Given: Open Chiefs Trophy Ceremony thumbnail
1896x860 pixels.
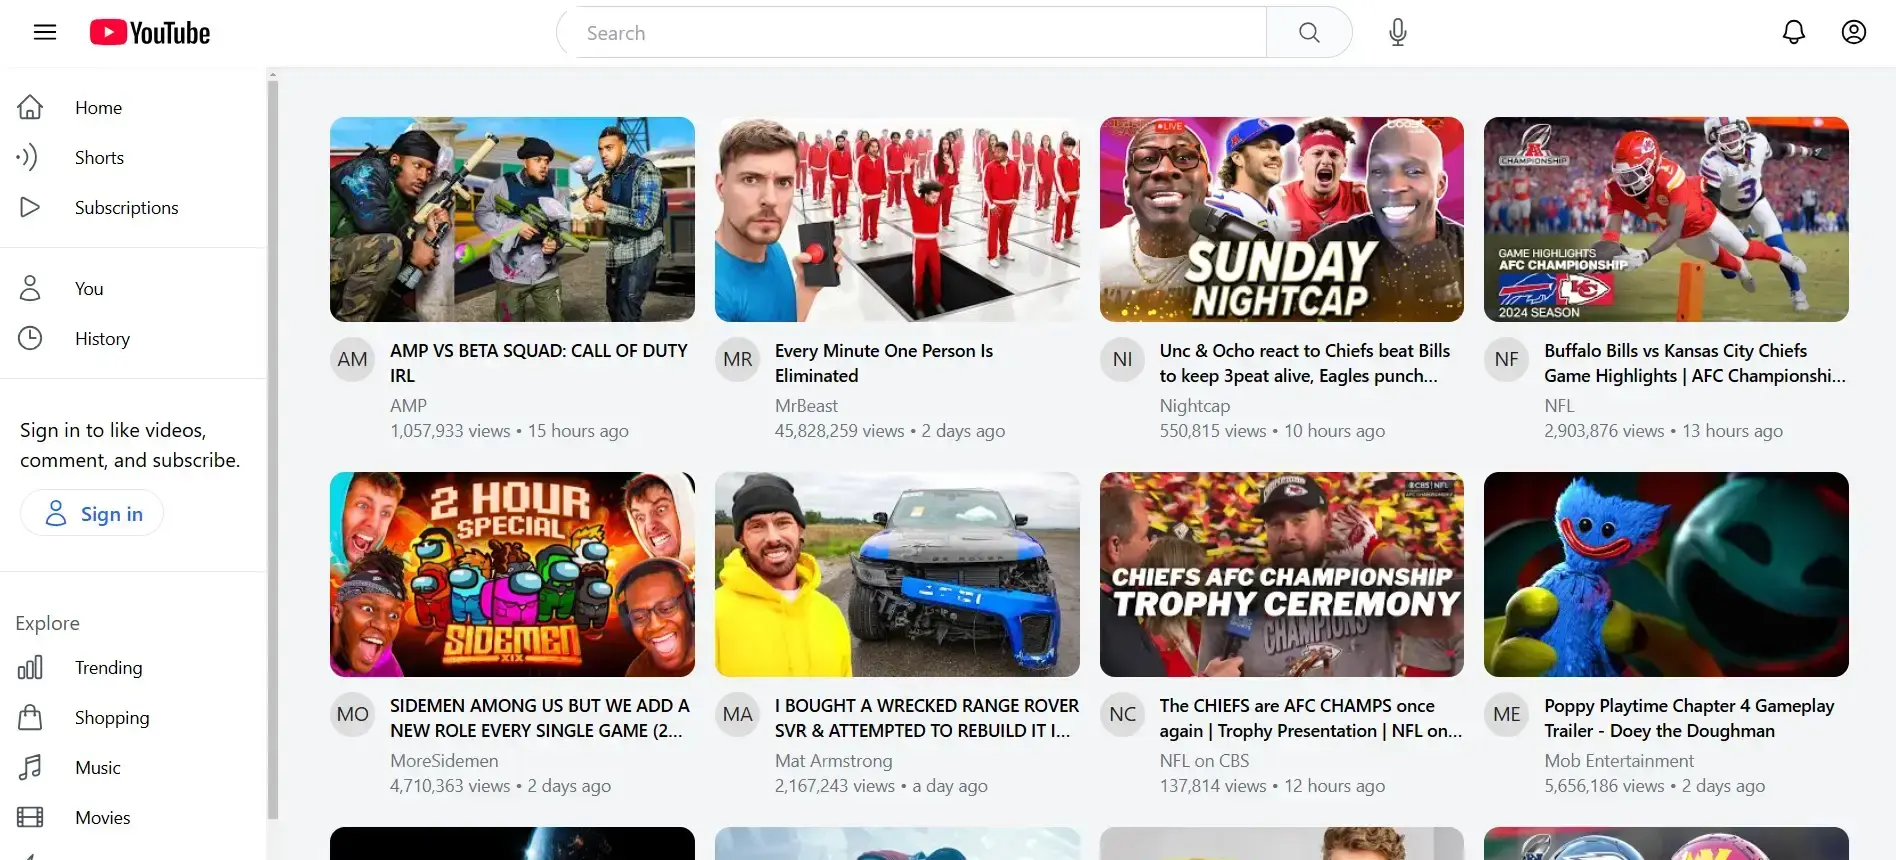Looking at the screenshot, I should coord(1282,574).
